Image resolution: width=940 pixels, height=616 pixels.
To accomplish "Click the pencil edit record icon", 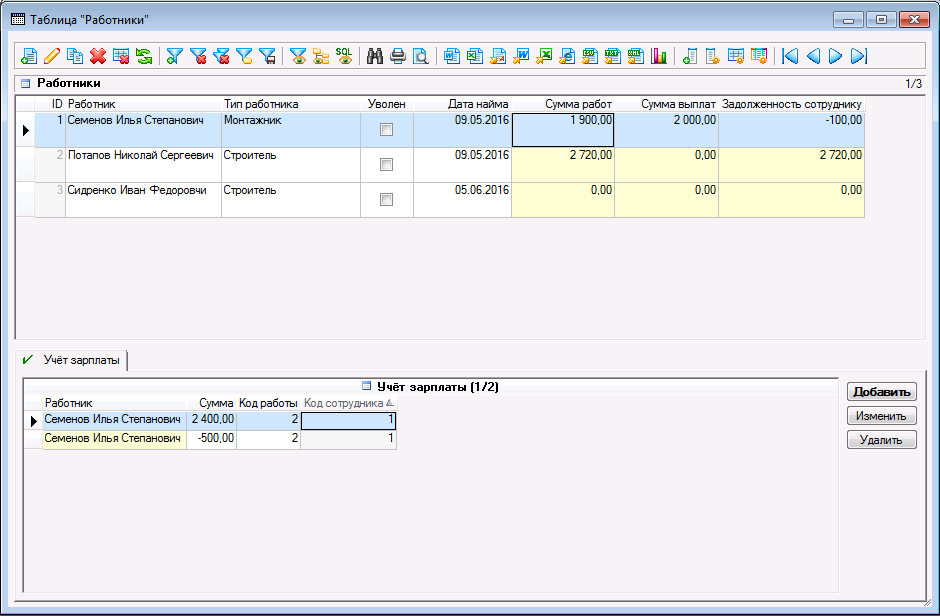I will [x=52, y=56].
